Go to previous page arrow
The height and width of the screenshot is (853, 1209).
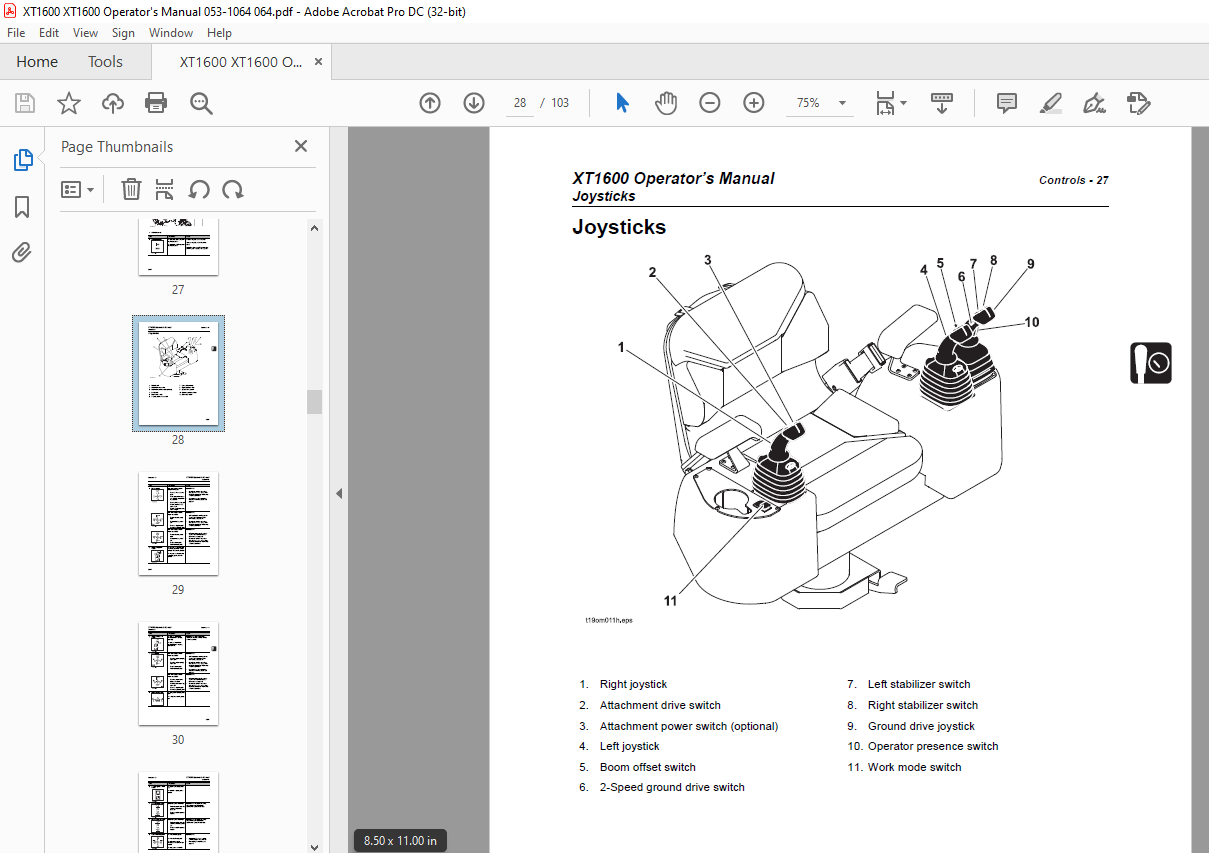[x=430, y=103]
